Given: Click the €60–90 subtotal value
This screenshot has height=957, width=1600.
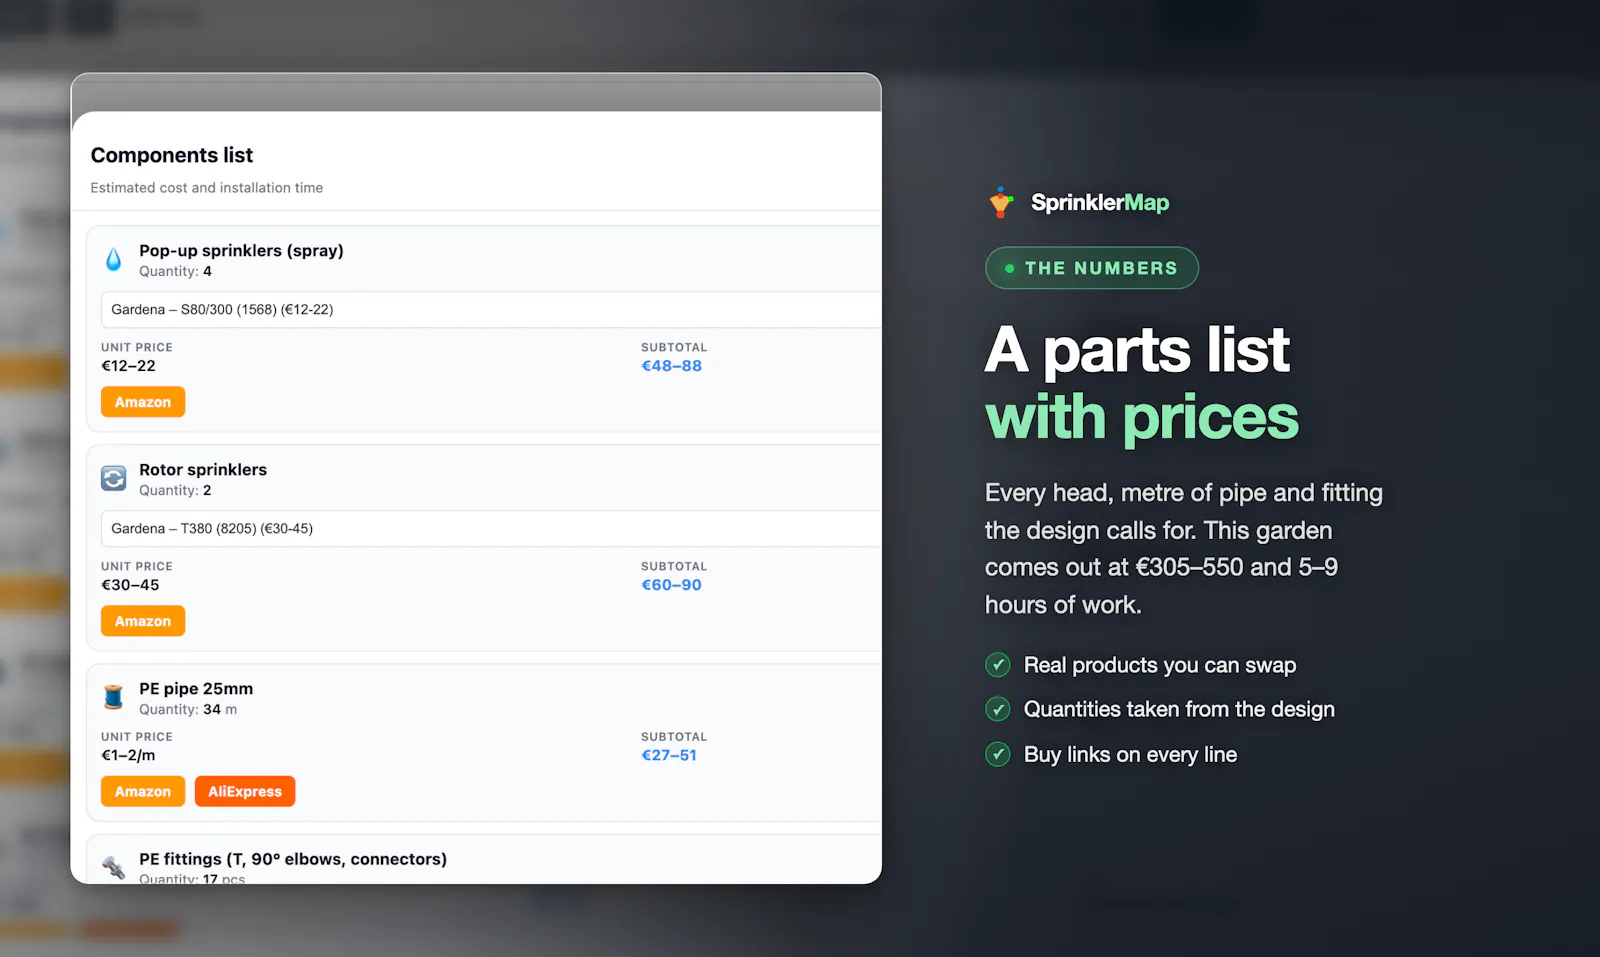Looking at the screenshot, I should coord(671,585).
